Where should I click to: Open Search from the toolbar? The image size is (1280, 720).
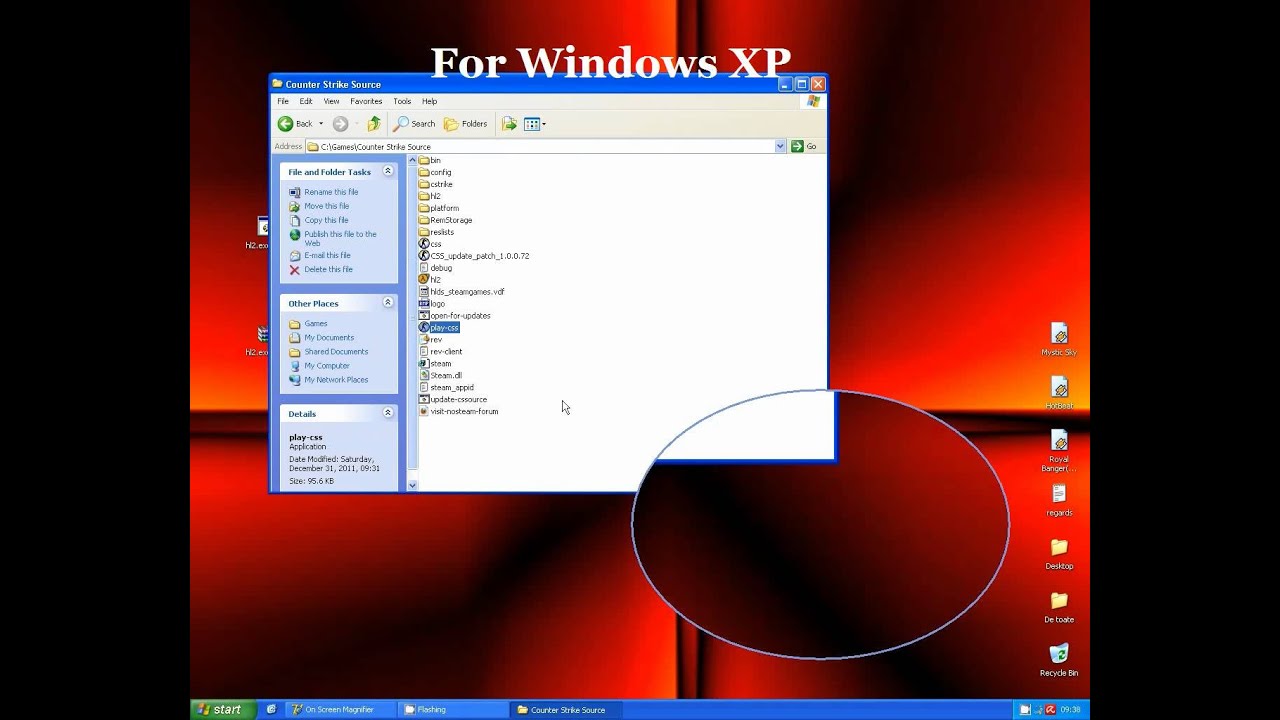(x=414, y=124)
